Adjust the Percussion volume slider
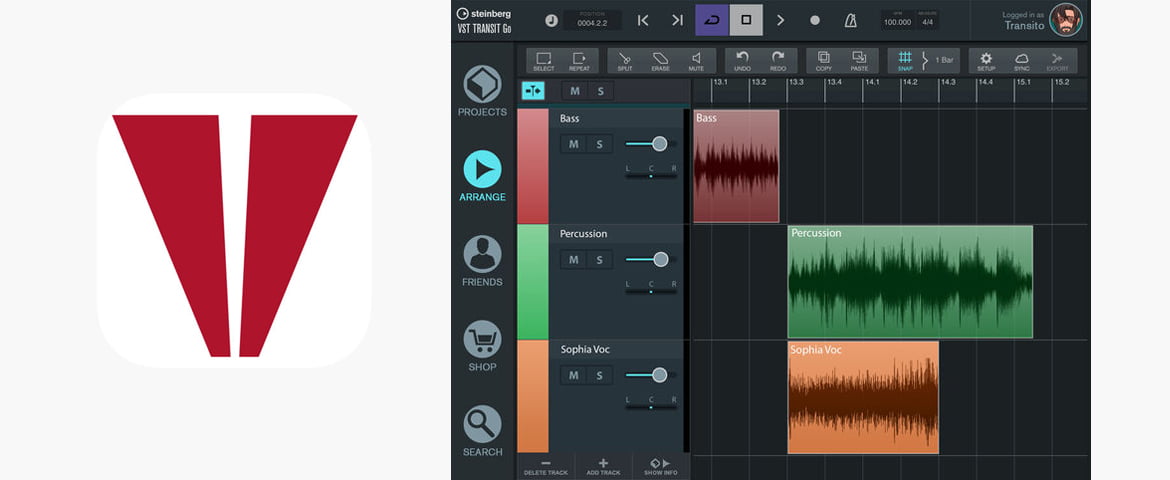Screen dimensions: 1170x480 pos(651,259)
